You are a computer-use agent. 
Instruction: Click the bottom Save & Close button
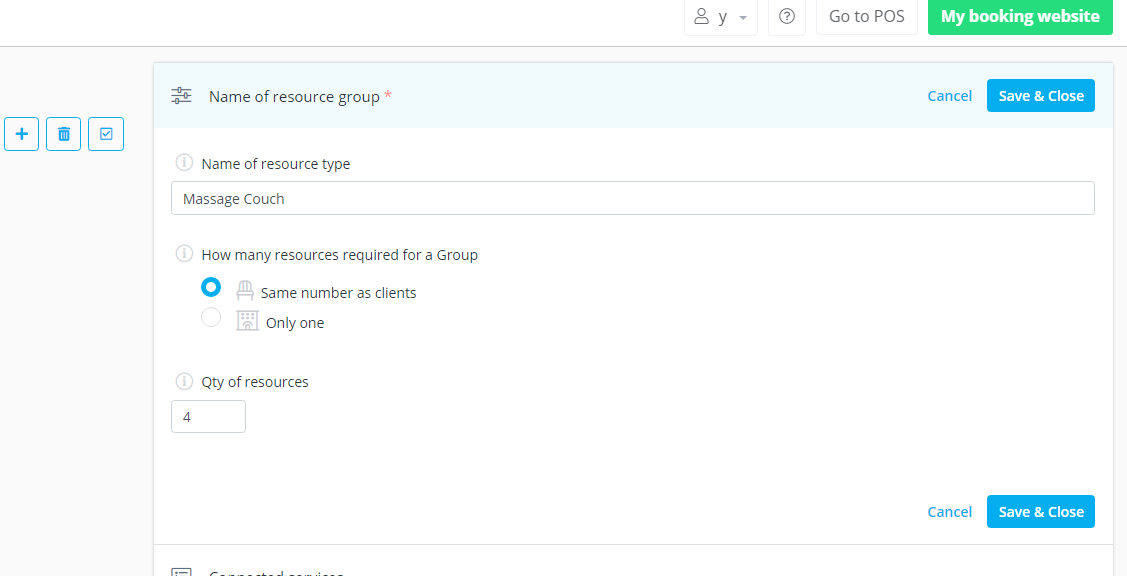pyautogui.click(x=1040, y=512)
